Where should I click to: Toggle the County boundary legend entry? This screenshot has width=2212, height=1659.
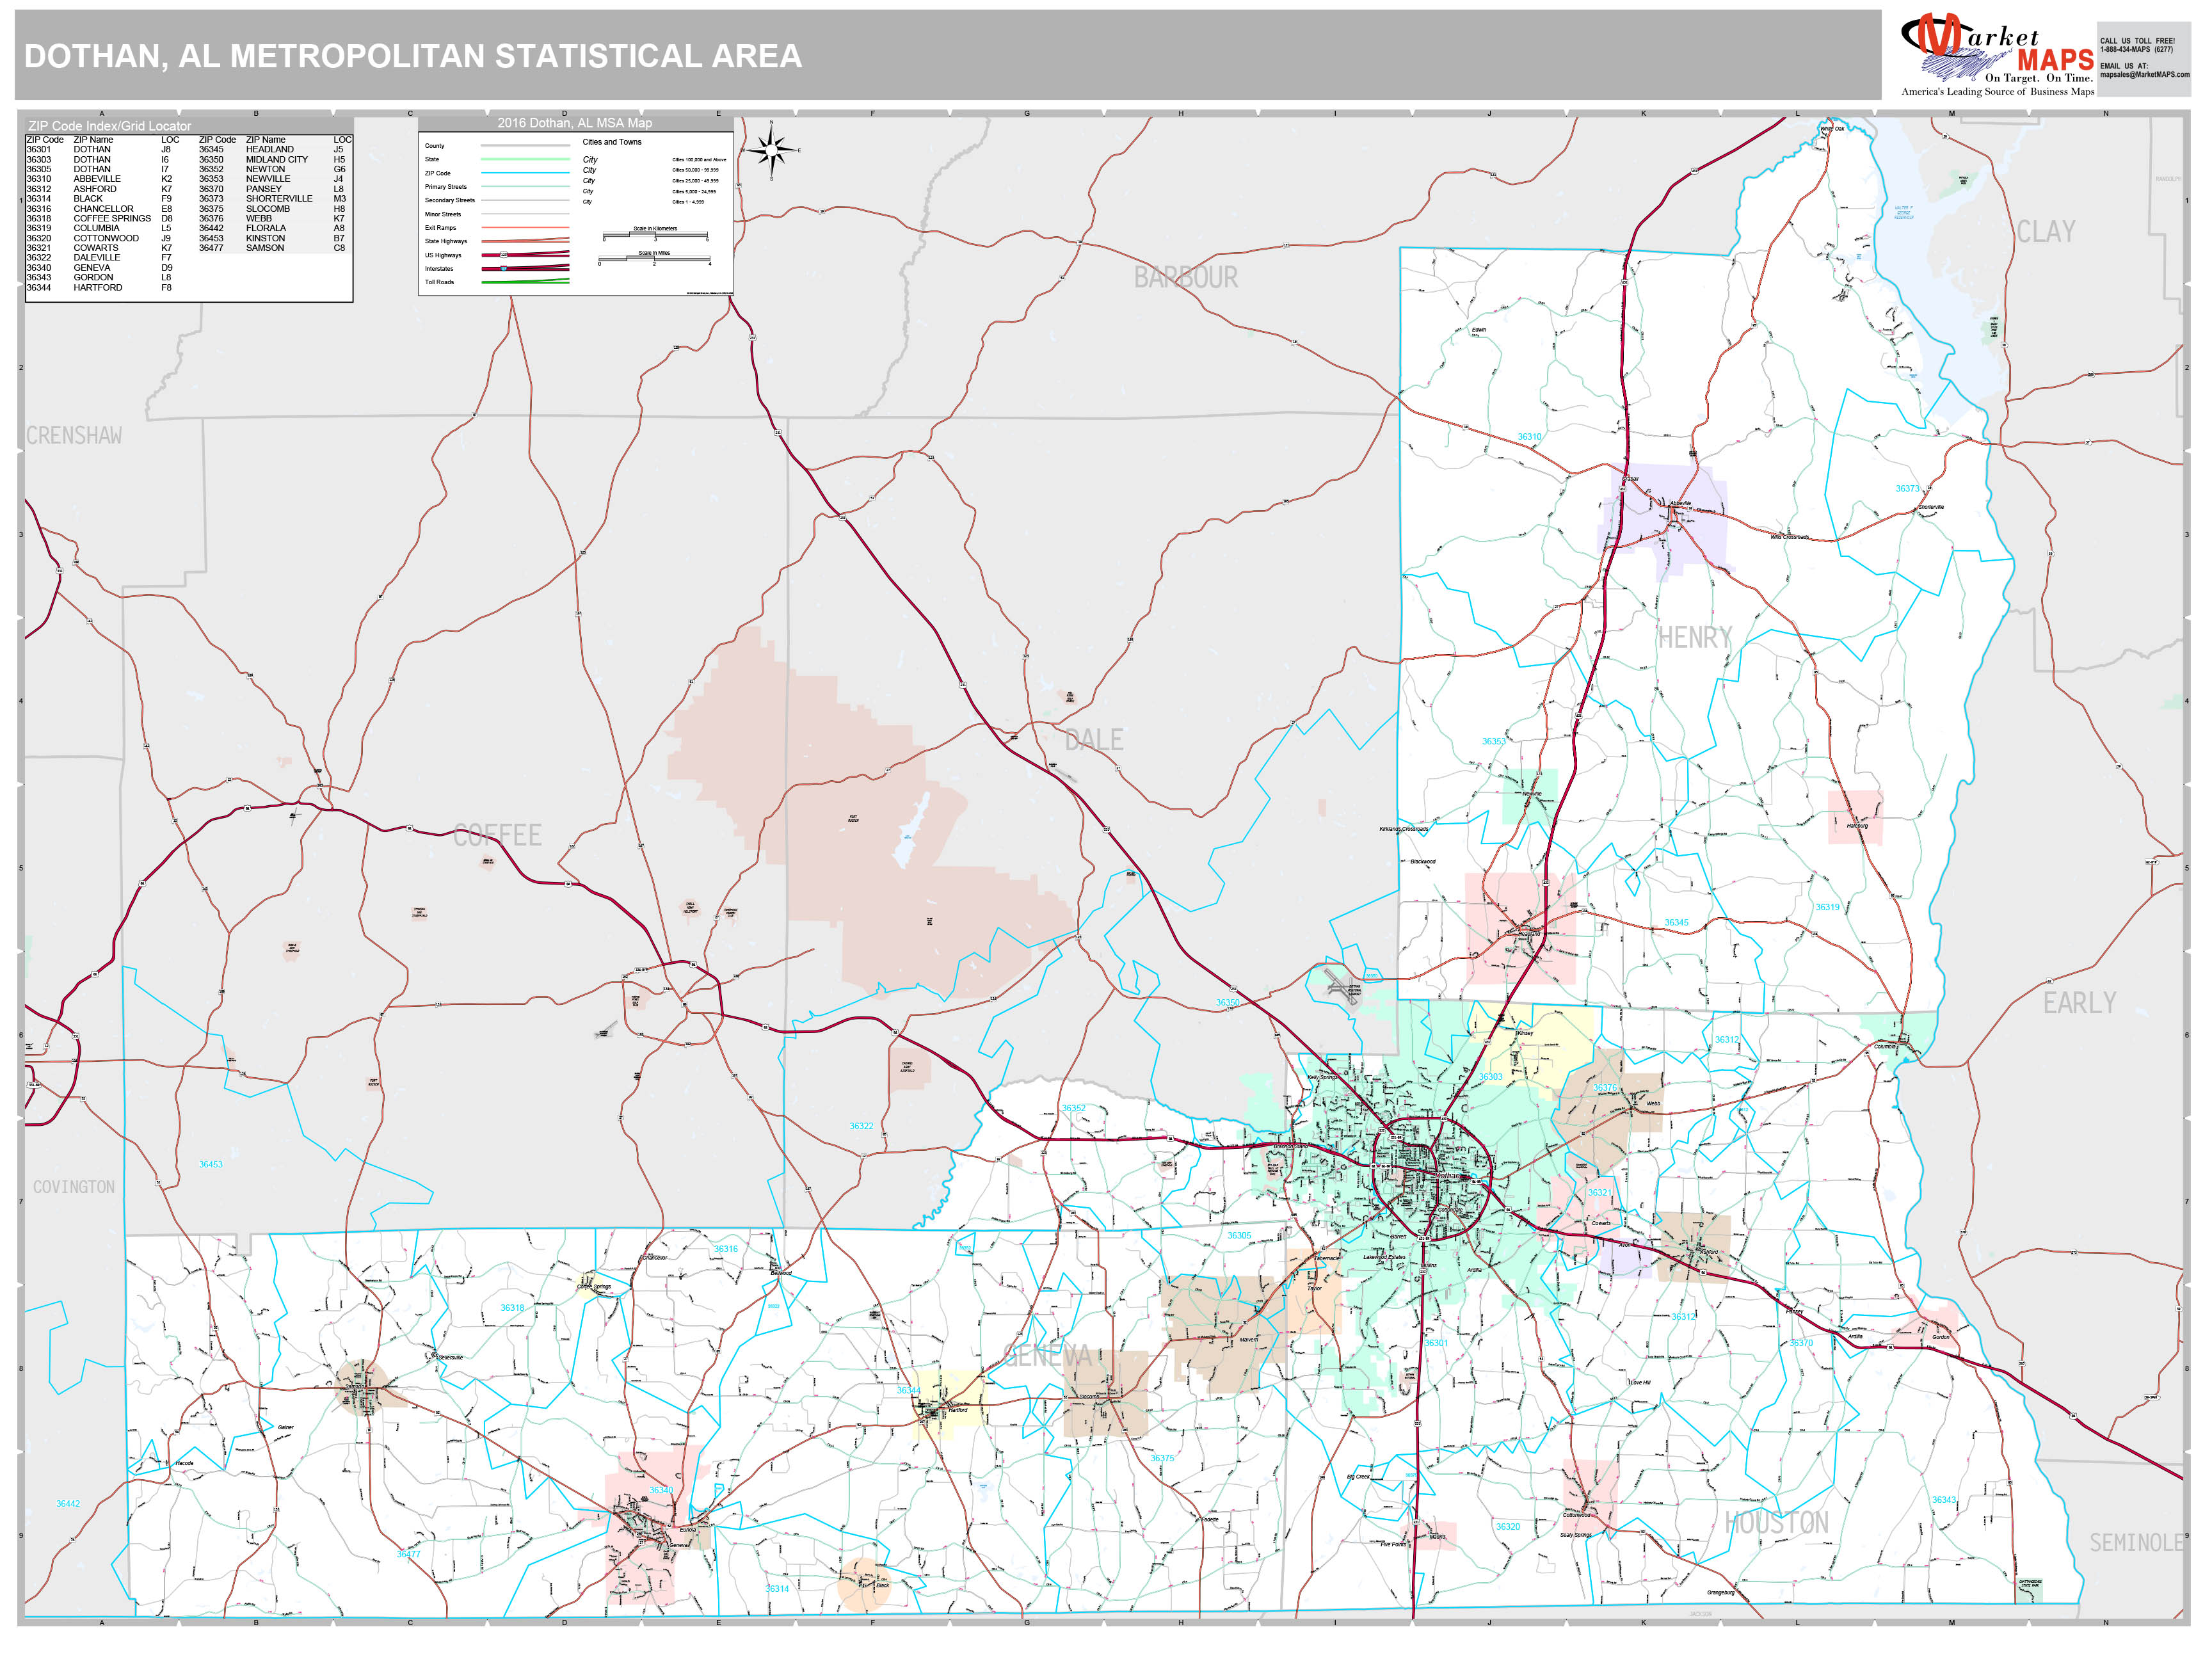tap(525, 146)
